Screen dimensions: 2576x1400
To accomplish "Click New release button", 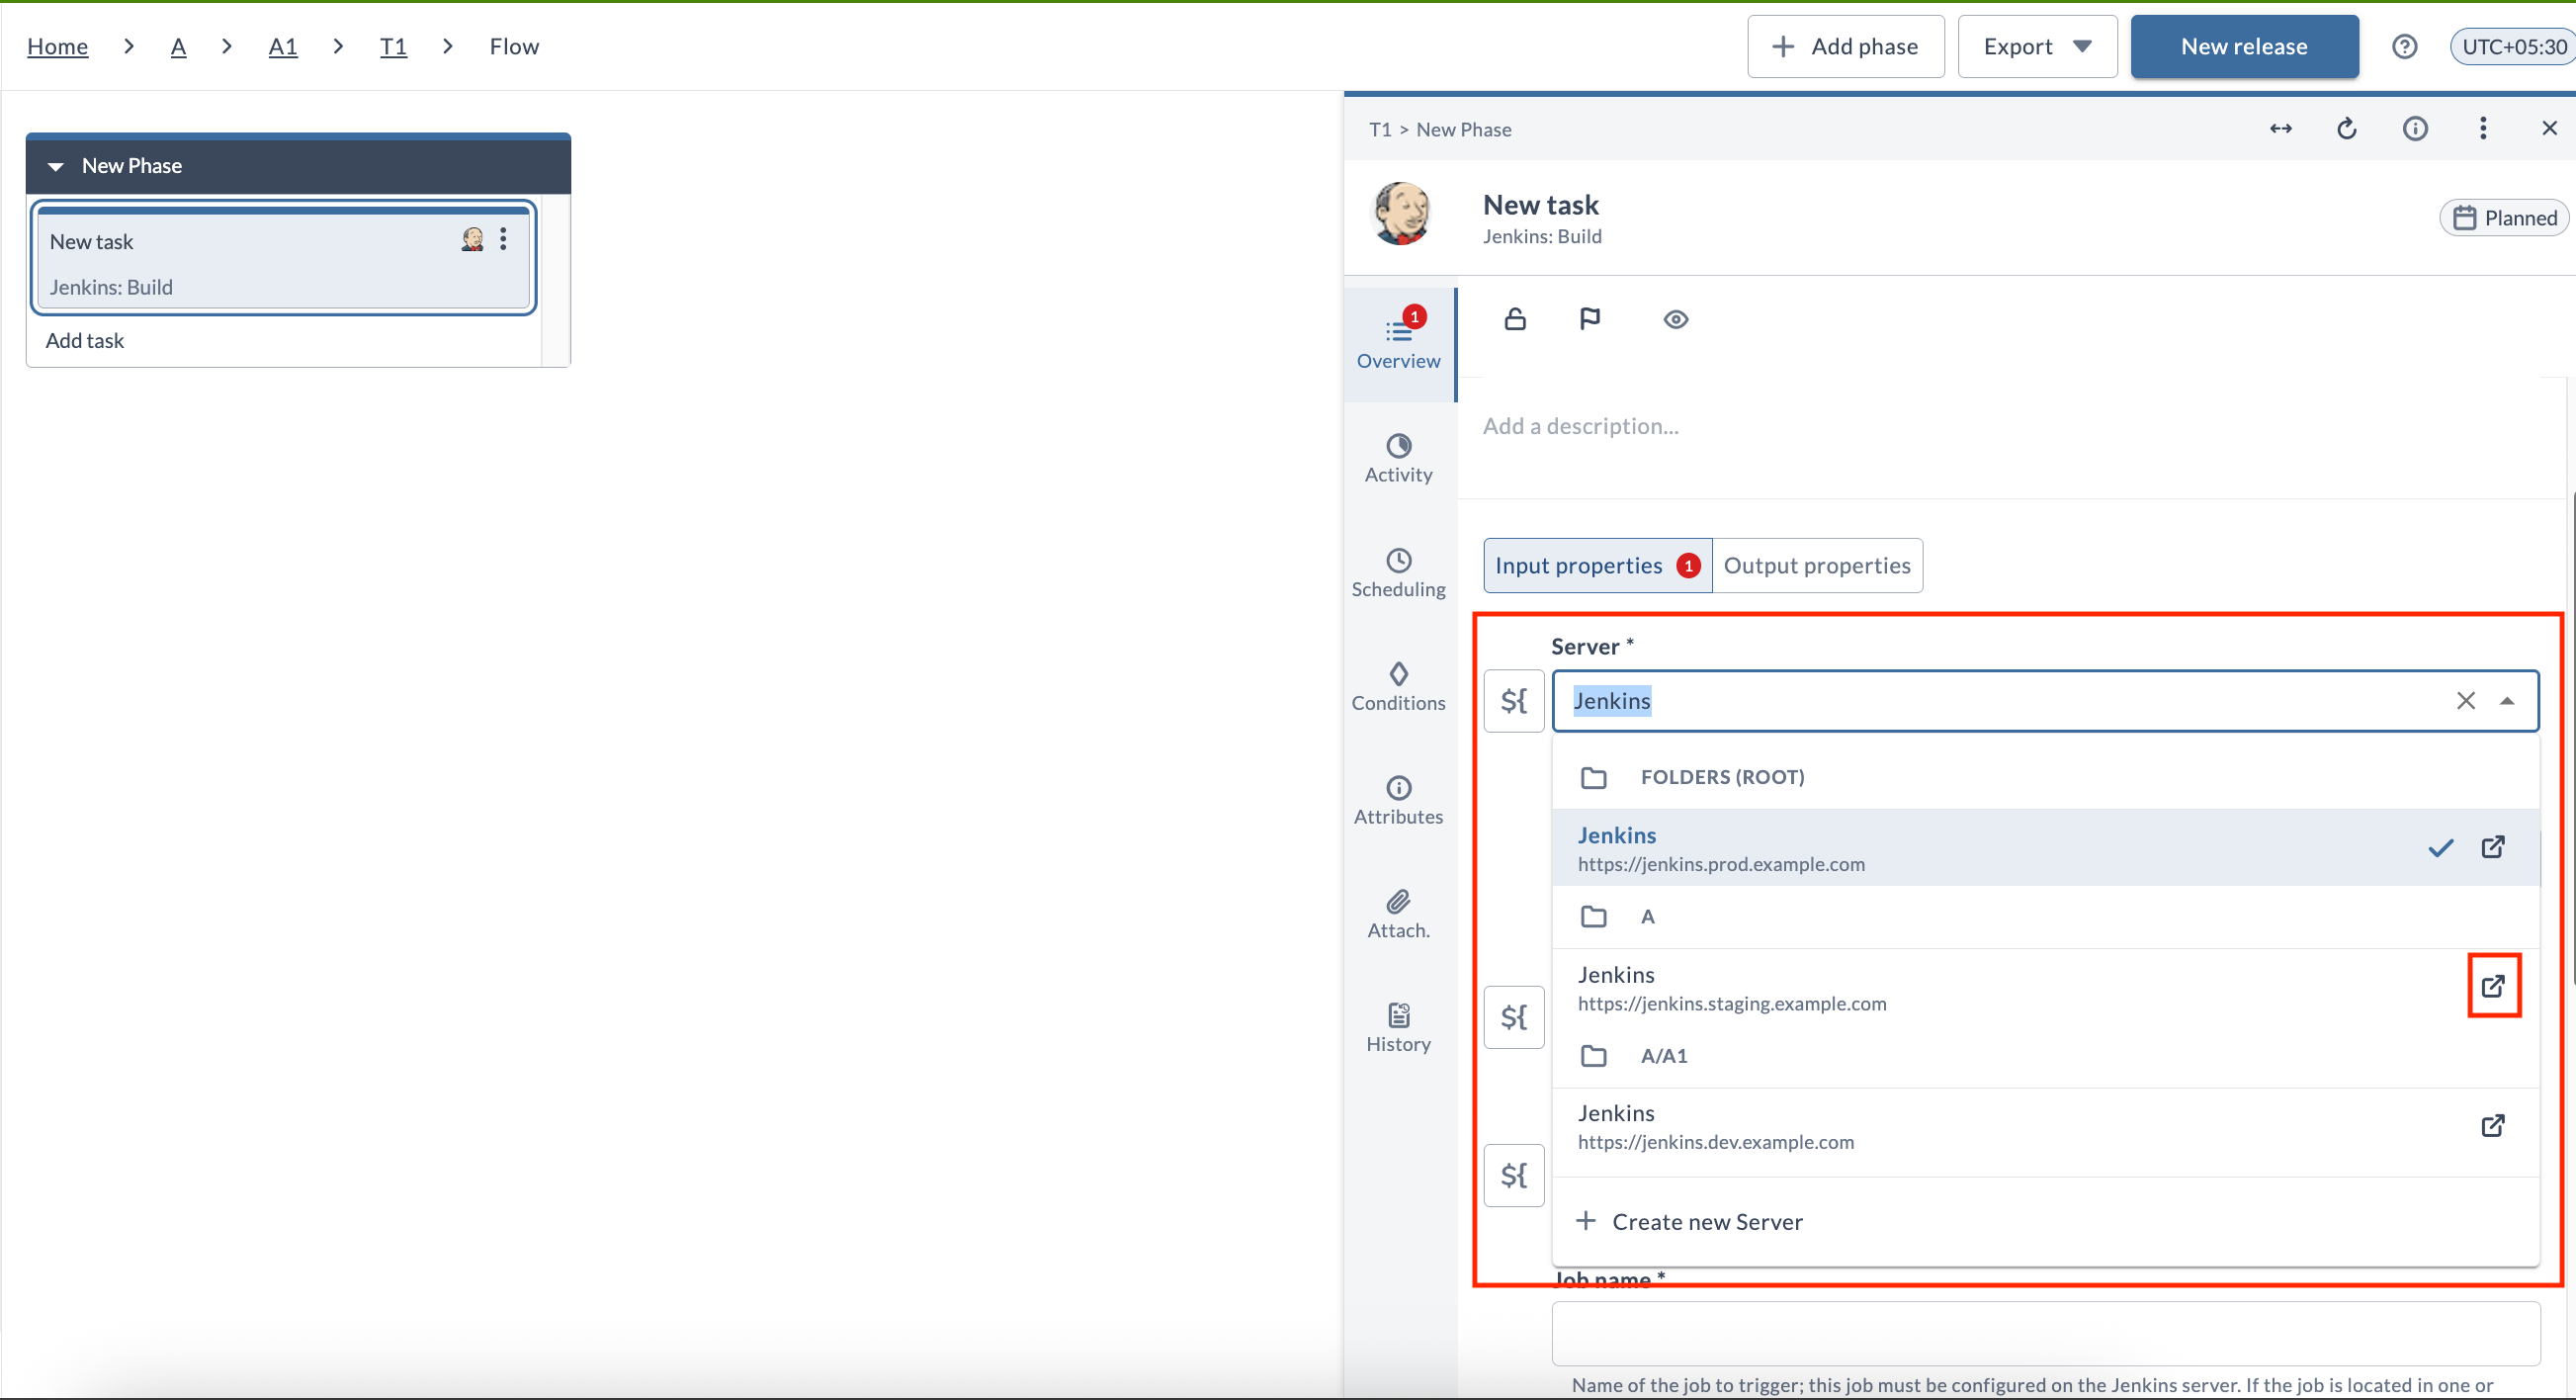I will click(2244, 46).
